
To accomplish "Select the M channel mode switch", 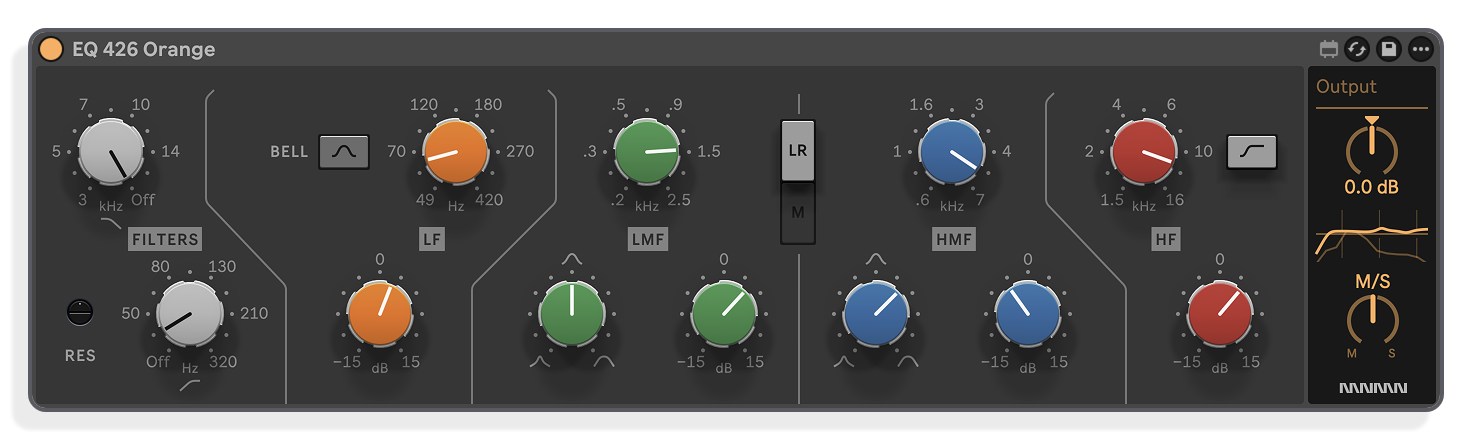I will tap(798, 212).
